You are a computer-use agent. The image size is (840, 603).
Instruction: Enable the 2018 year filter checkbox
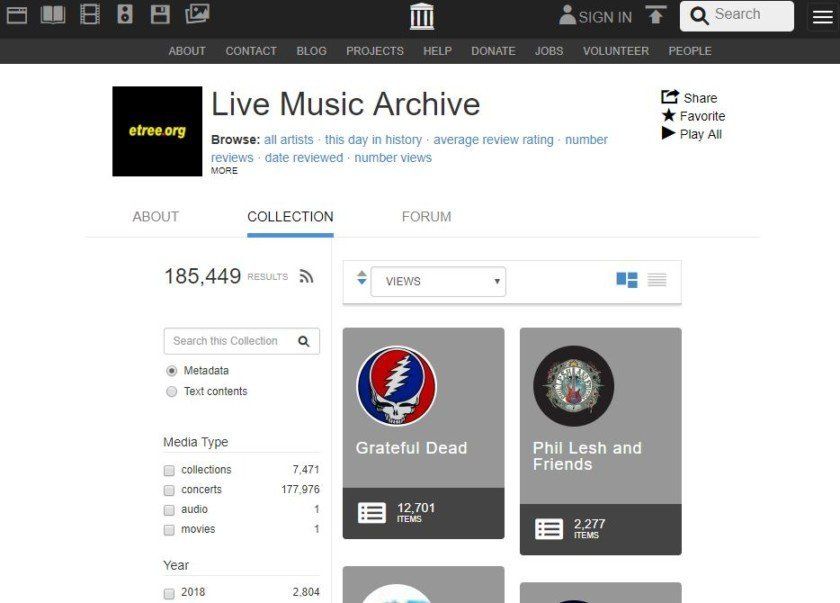(169, 592)
